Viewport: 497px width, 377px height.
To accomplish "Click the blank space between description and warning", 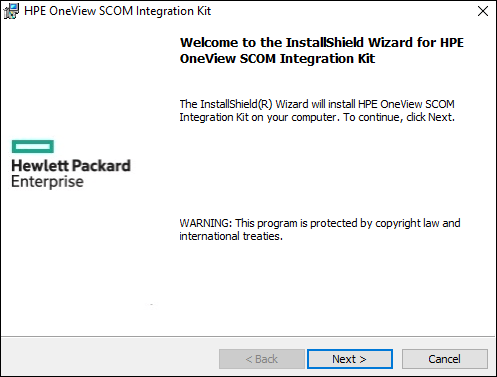I will coord(320,170).
